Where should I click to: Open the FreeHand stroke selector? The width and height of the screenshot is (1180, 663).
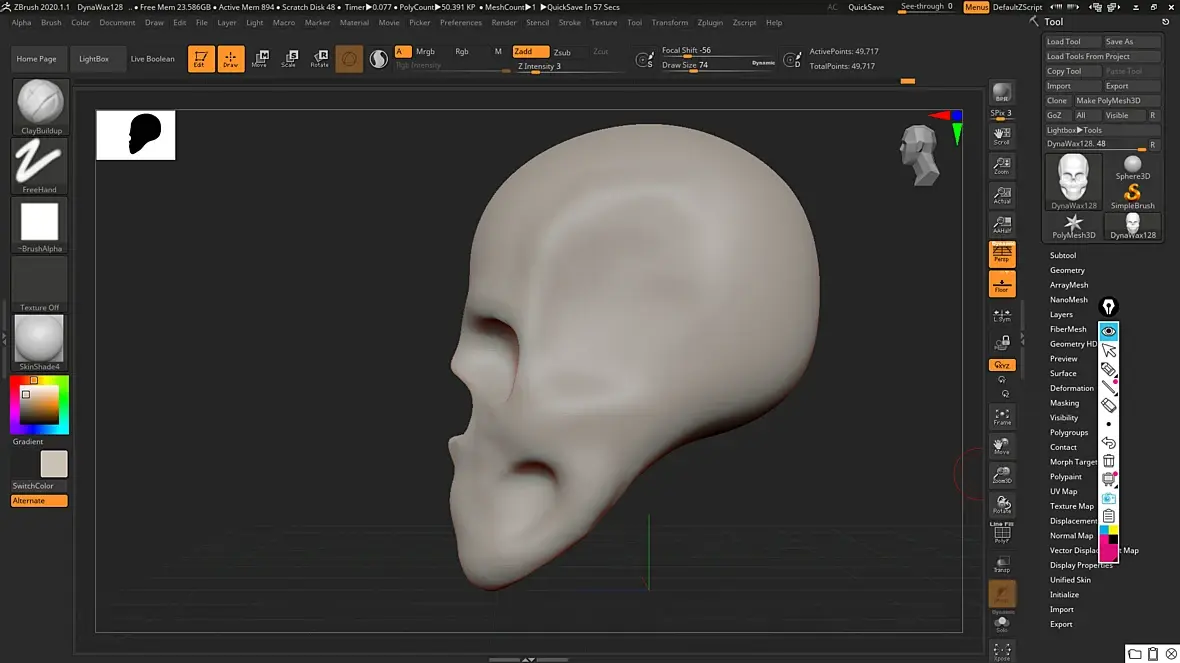click(40, 166)
